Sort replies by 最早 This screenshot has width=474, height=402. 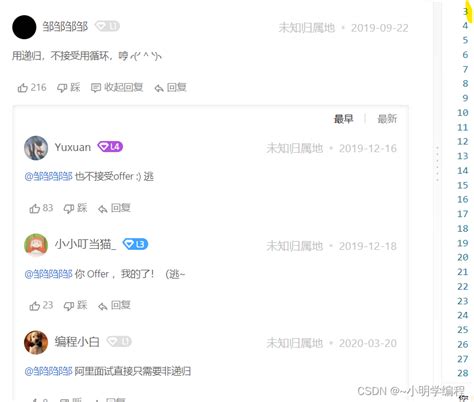point(344,119)
